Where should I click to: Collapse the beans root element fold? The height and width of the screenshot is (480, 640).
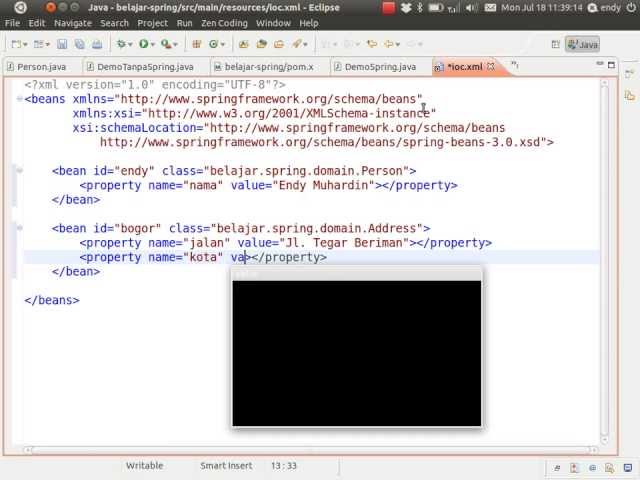click(19, 99)
